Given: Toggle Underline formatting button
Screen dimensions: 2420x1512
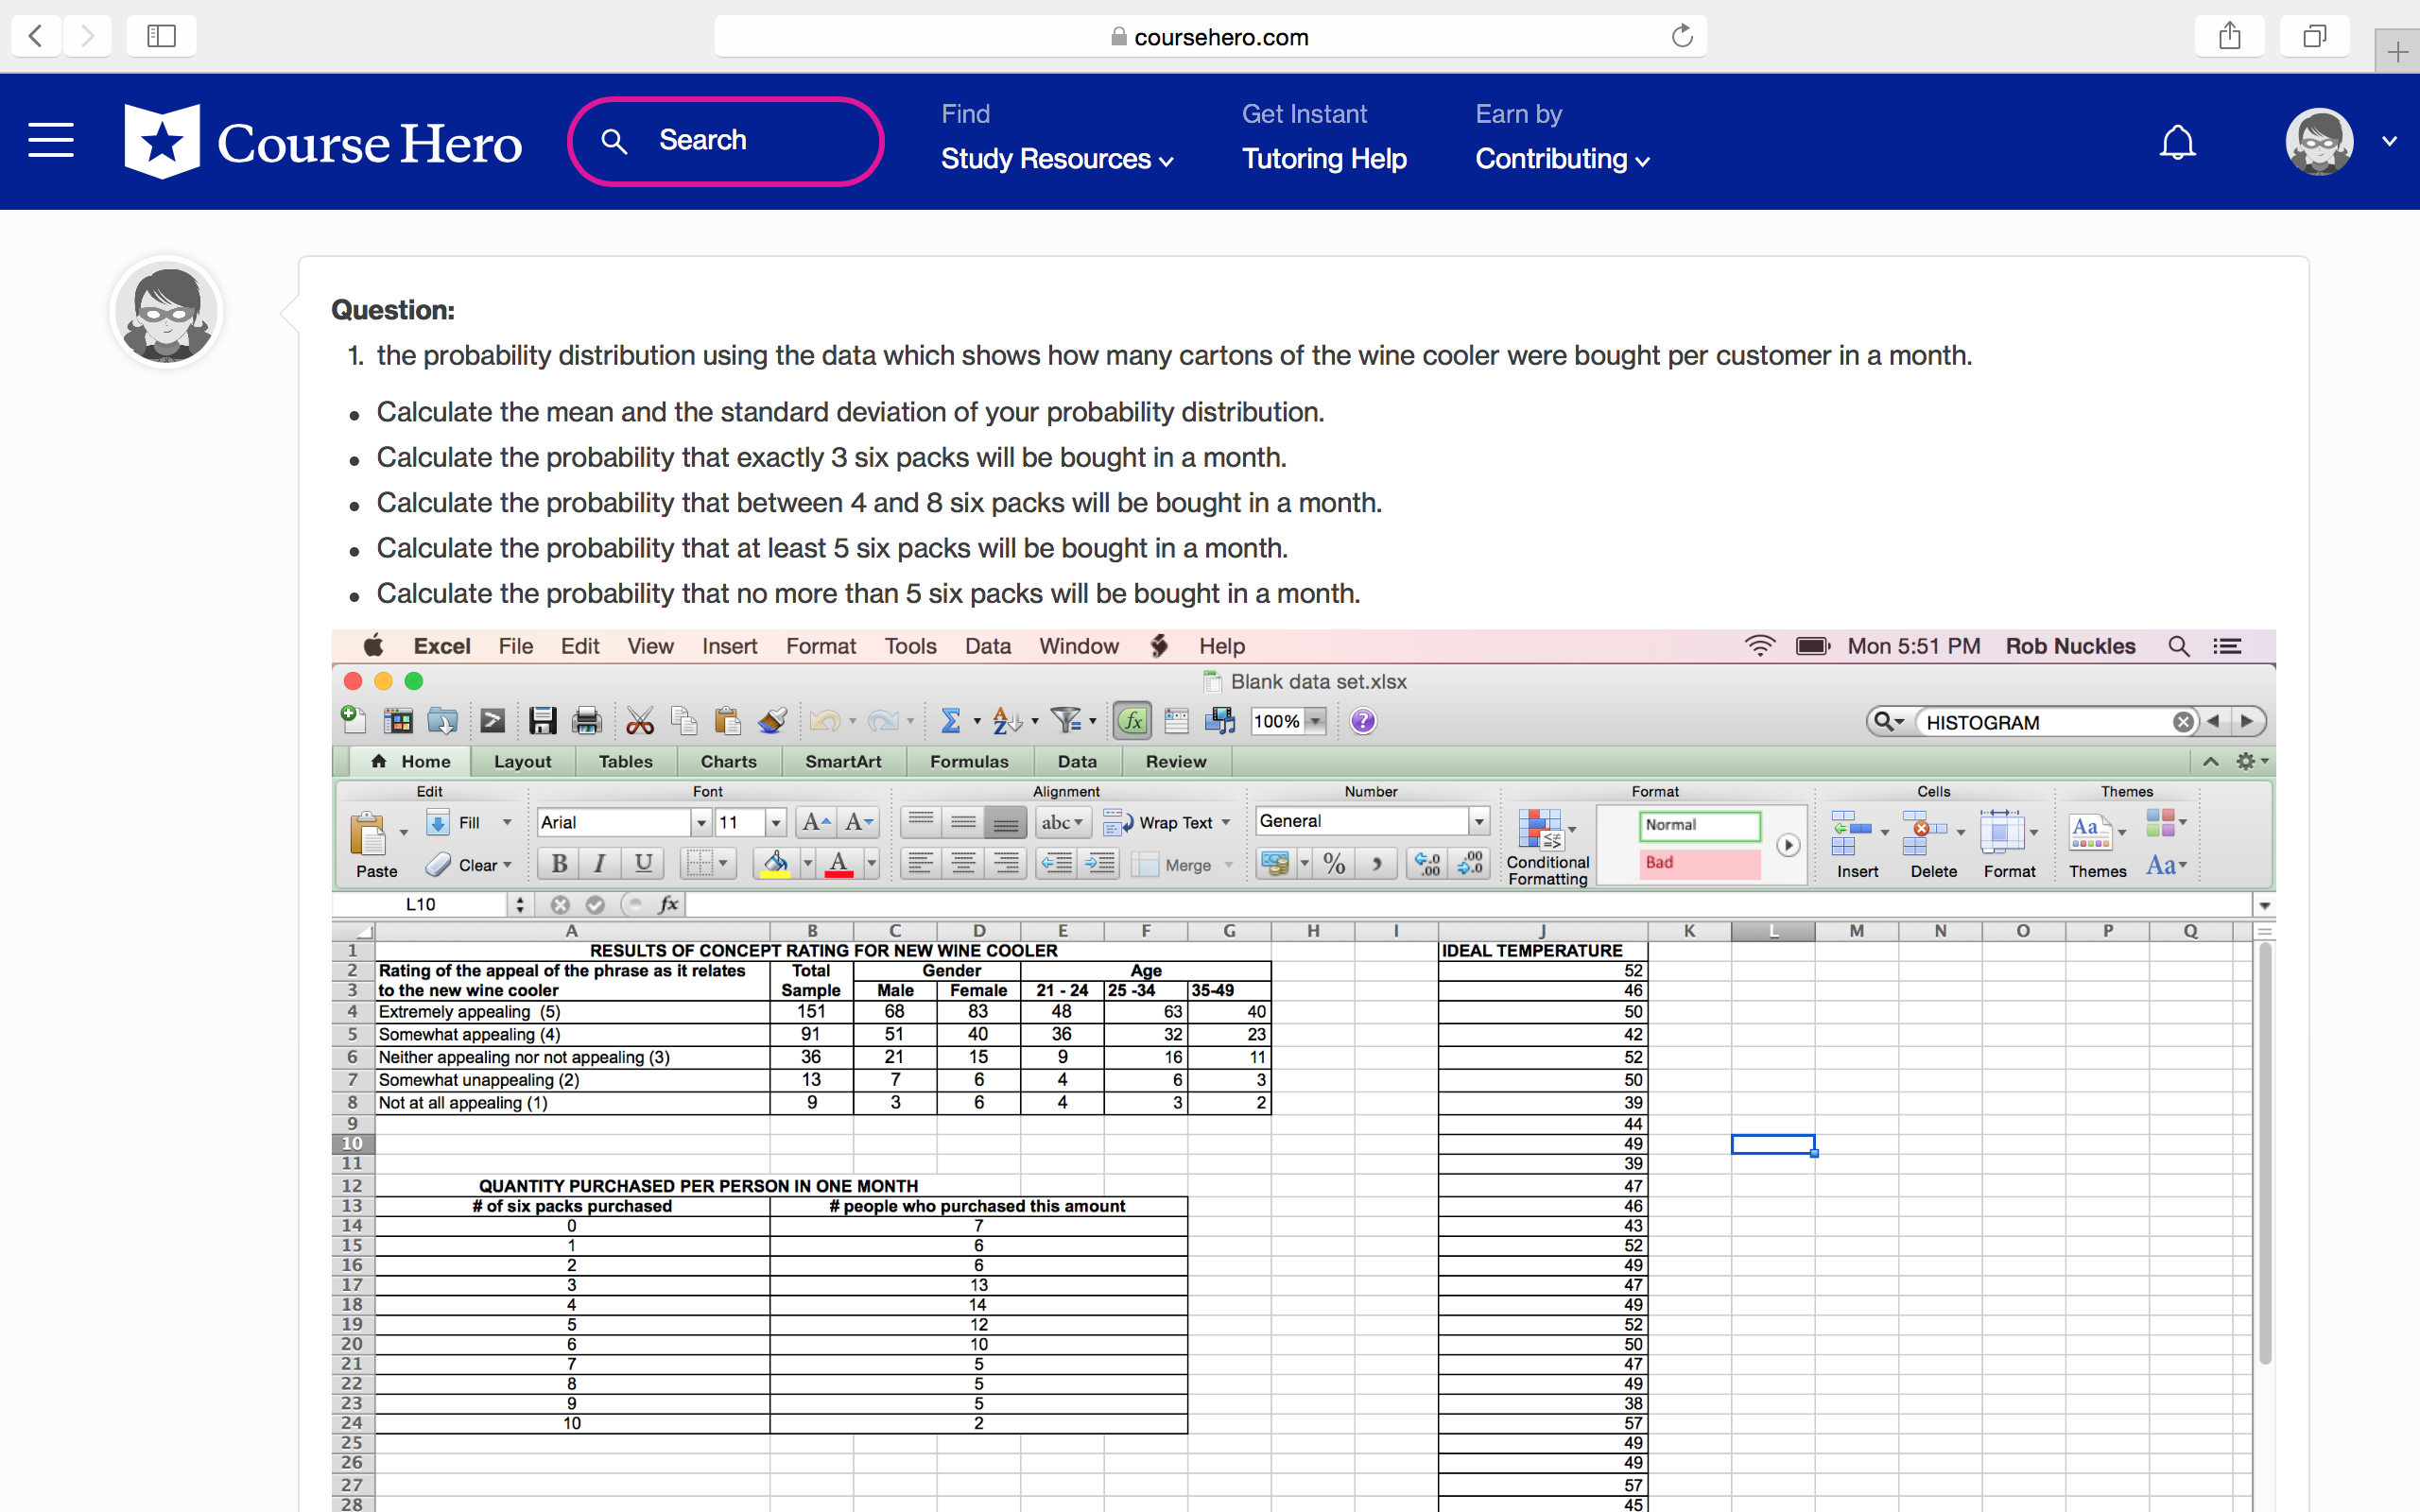Looking at the screenshot, I should pyautogui.click(x=643, y=863).
